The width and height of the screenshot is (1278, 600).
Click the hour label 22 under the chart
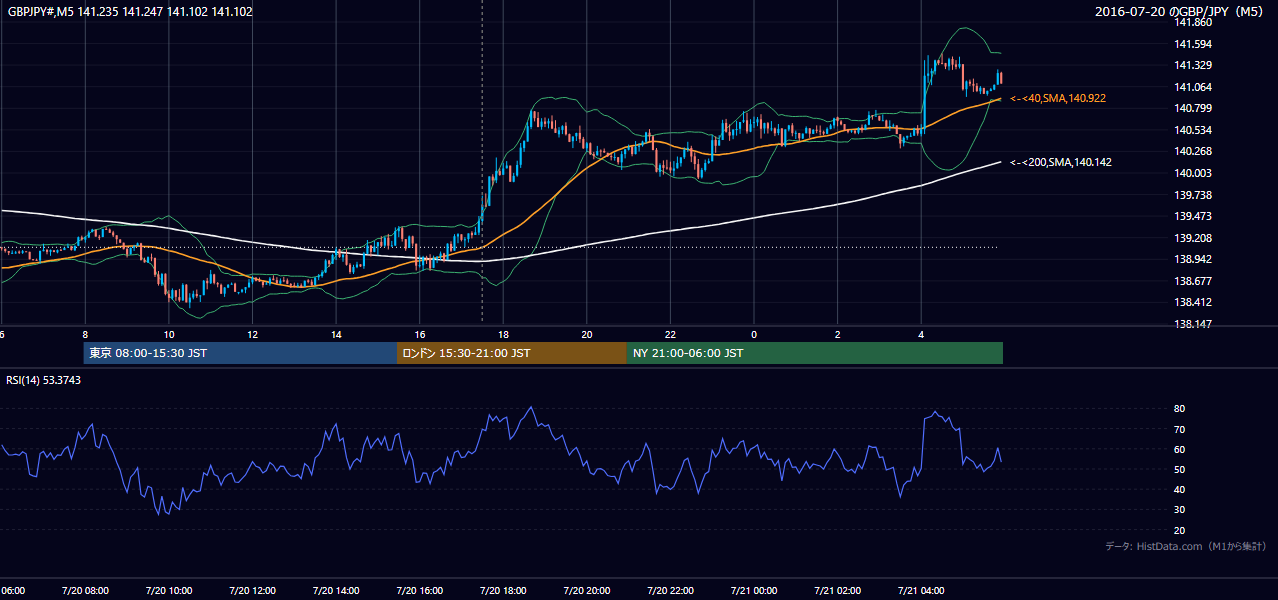coord(670,334)
